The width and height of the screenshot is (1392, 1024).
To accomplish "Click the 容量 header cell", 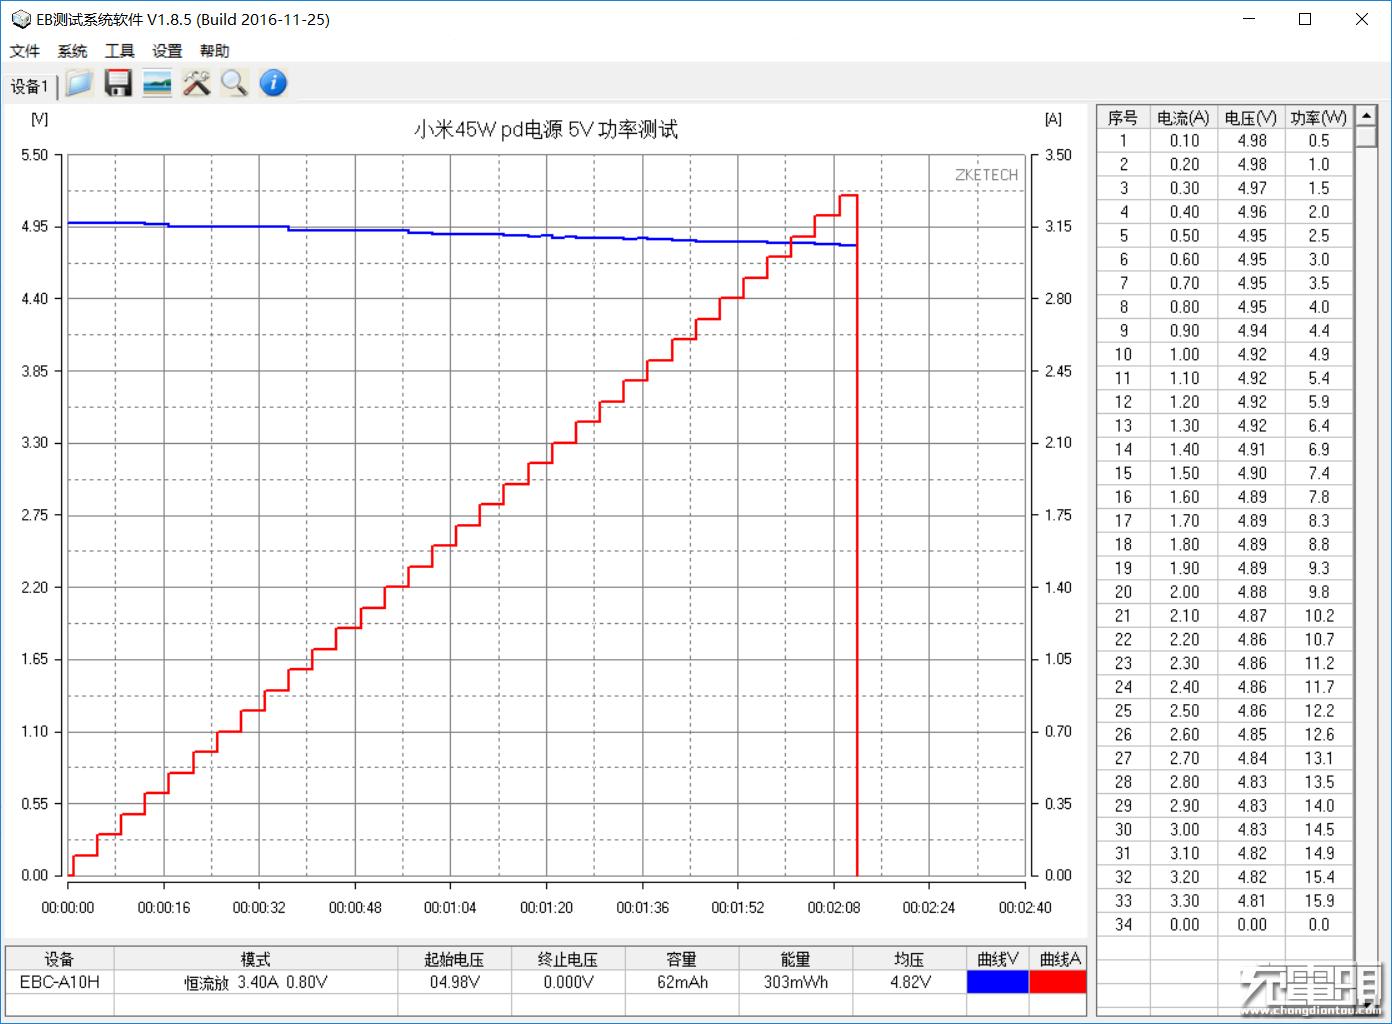I will tap(682, 959).
